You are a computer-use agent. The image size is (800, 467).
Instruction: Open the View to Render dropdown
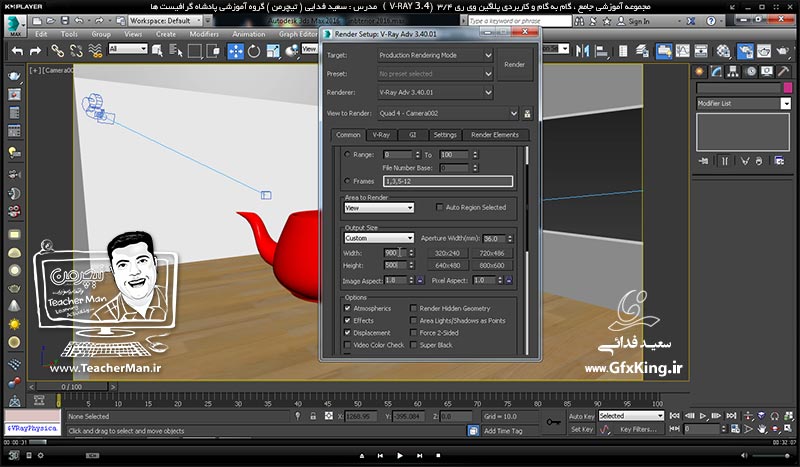pyautogui.click(x=448, y=113)
